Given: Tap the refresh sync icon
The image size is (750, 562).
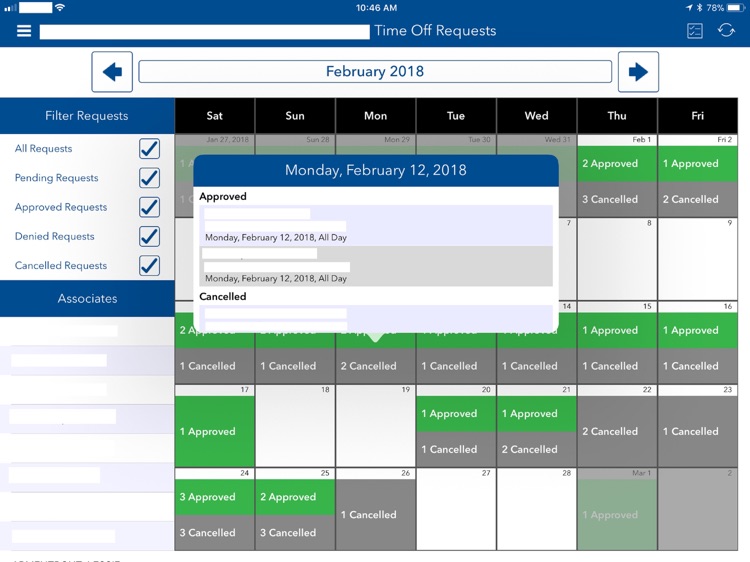Looking at the screenshot, I should tap(726, 31).
